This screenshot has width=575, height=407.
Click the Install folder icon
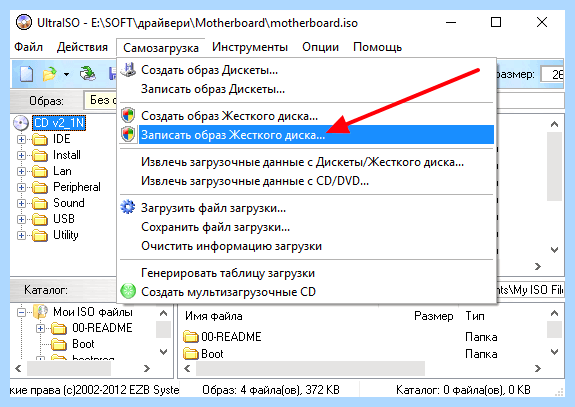(40, 155)
